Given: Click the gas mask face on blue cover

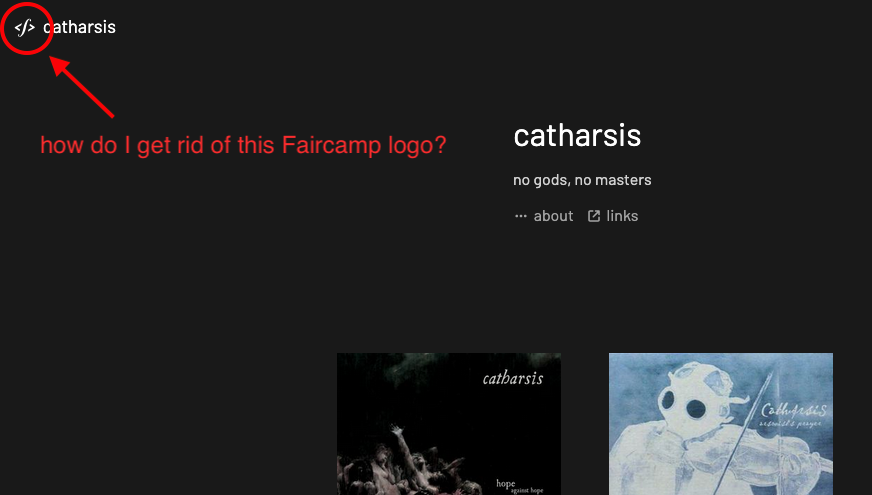Looking at the screenshot, I should point(687,399).
